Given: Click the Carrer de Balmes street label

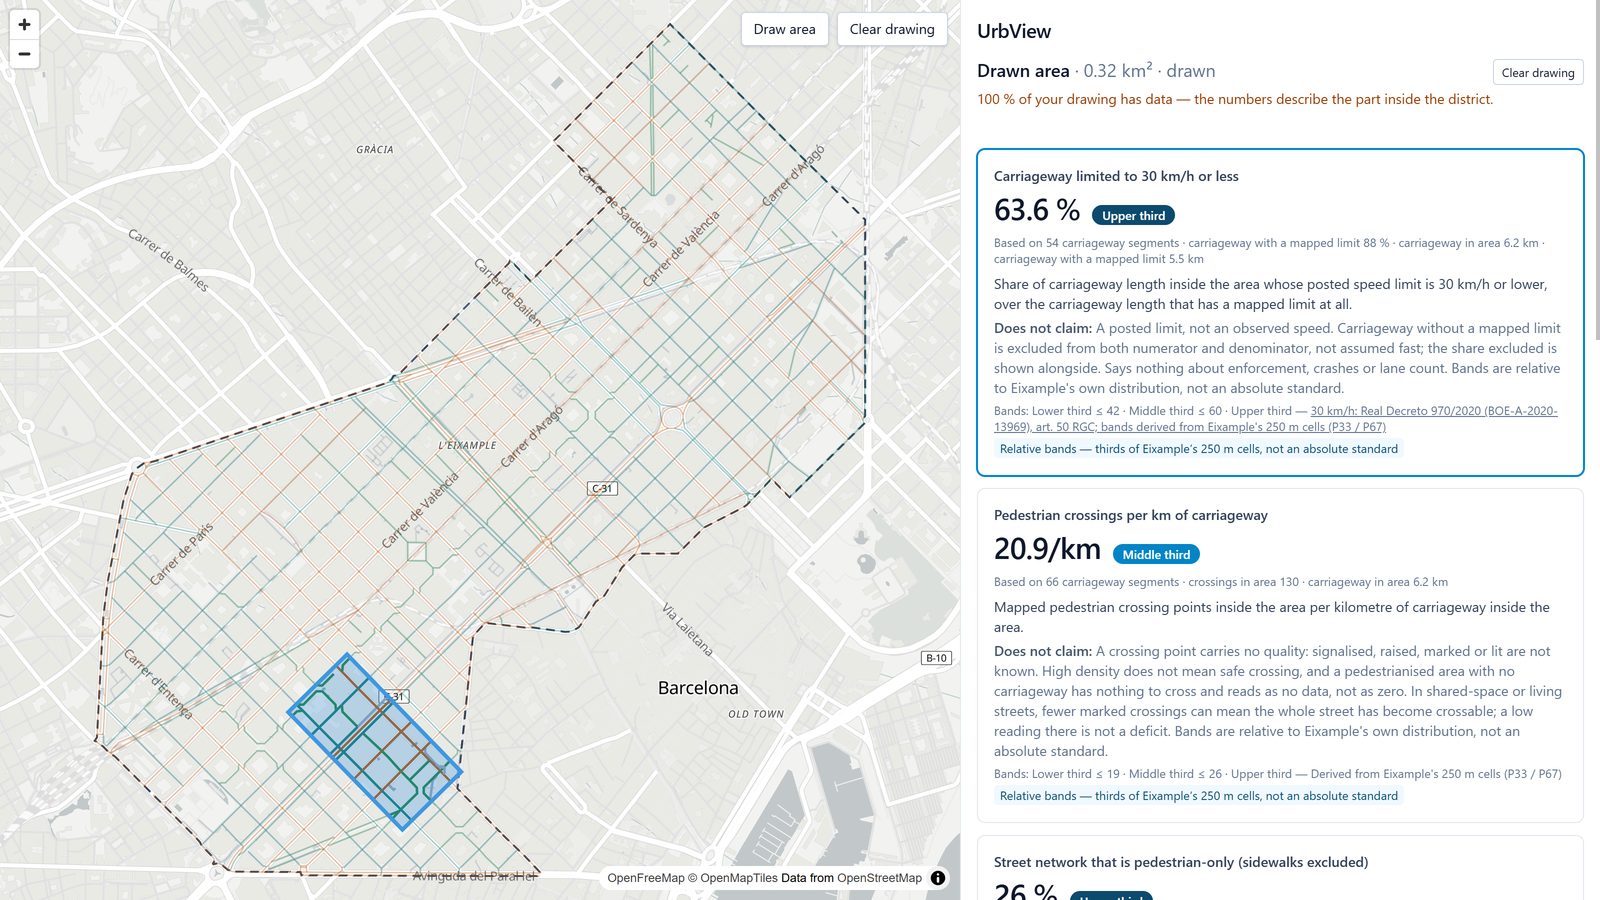Looking at the screenshot, I should coord(168,260).
